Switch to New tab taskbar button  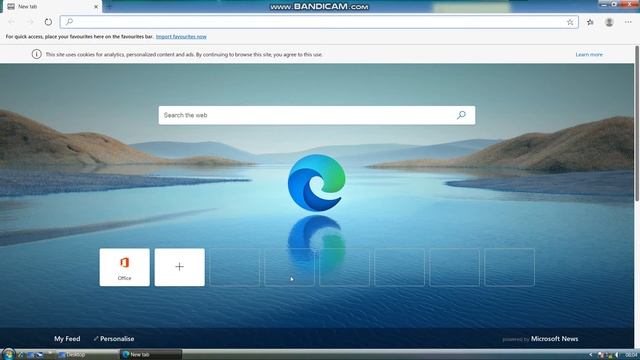[x=151, y=354]
